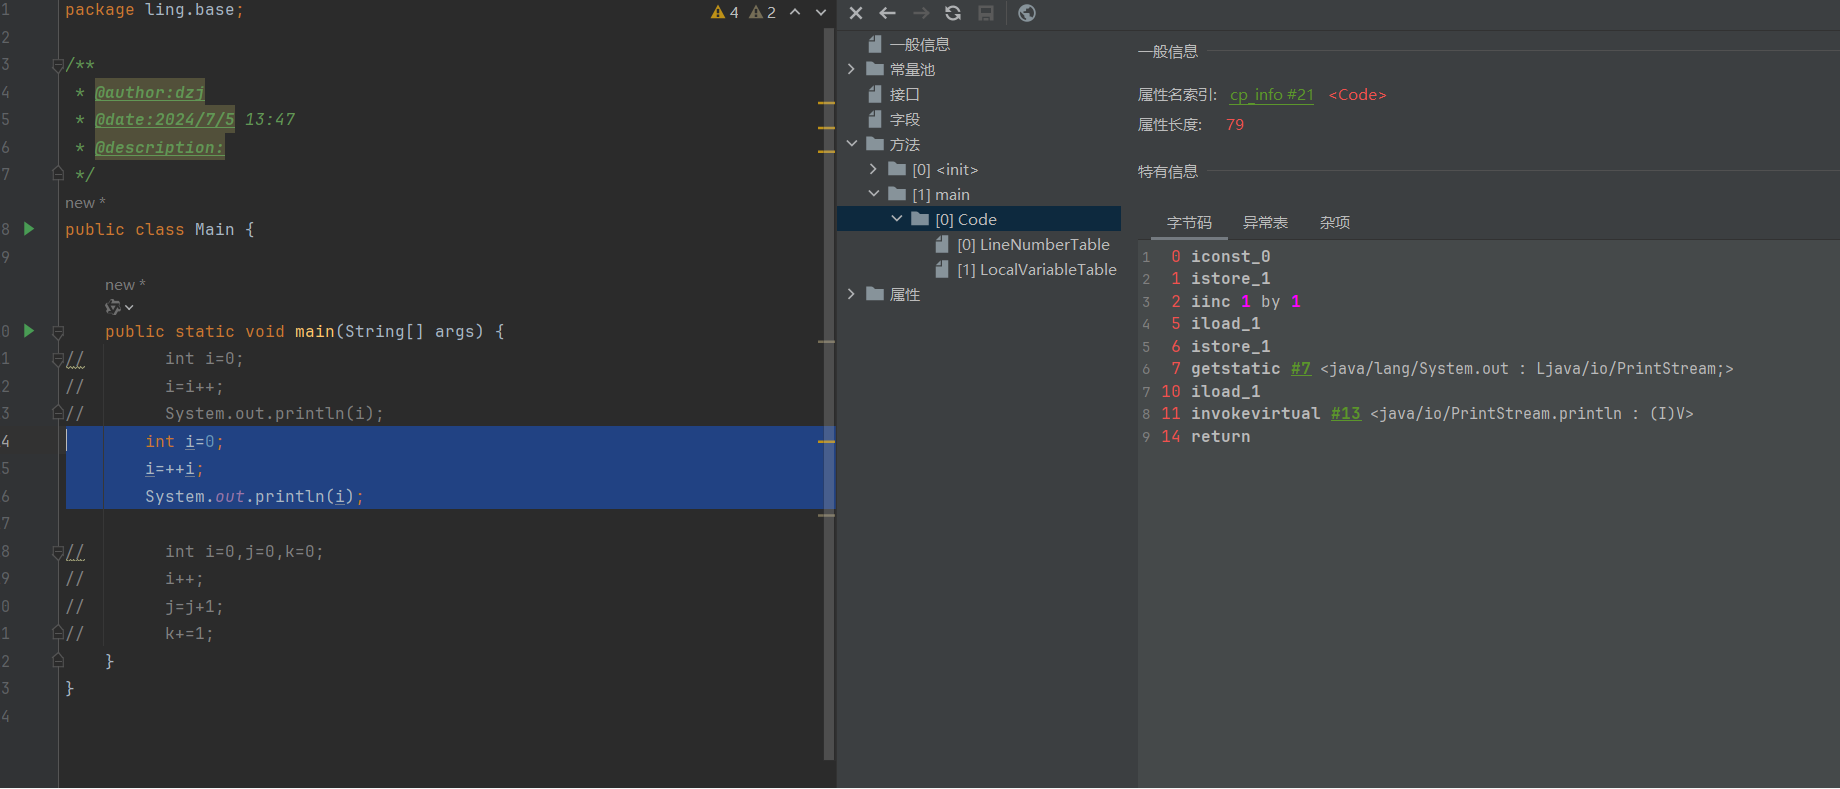This screenshot has height=789, width=1840.
Task: Click the invokevirtual bytecode instruction
Action: point(1255,414)
